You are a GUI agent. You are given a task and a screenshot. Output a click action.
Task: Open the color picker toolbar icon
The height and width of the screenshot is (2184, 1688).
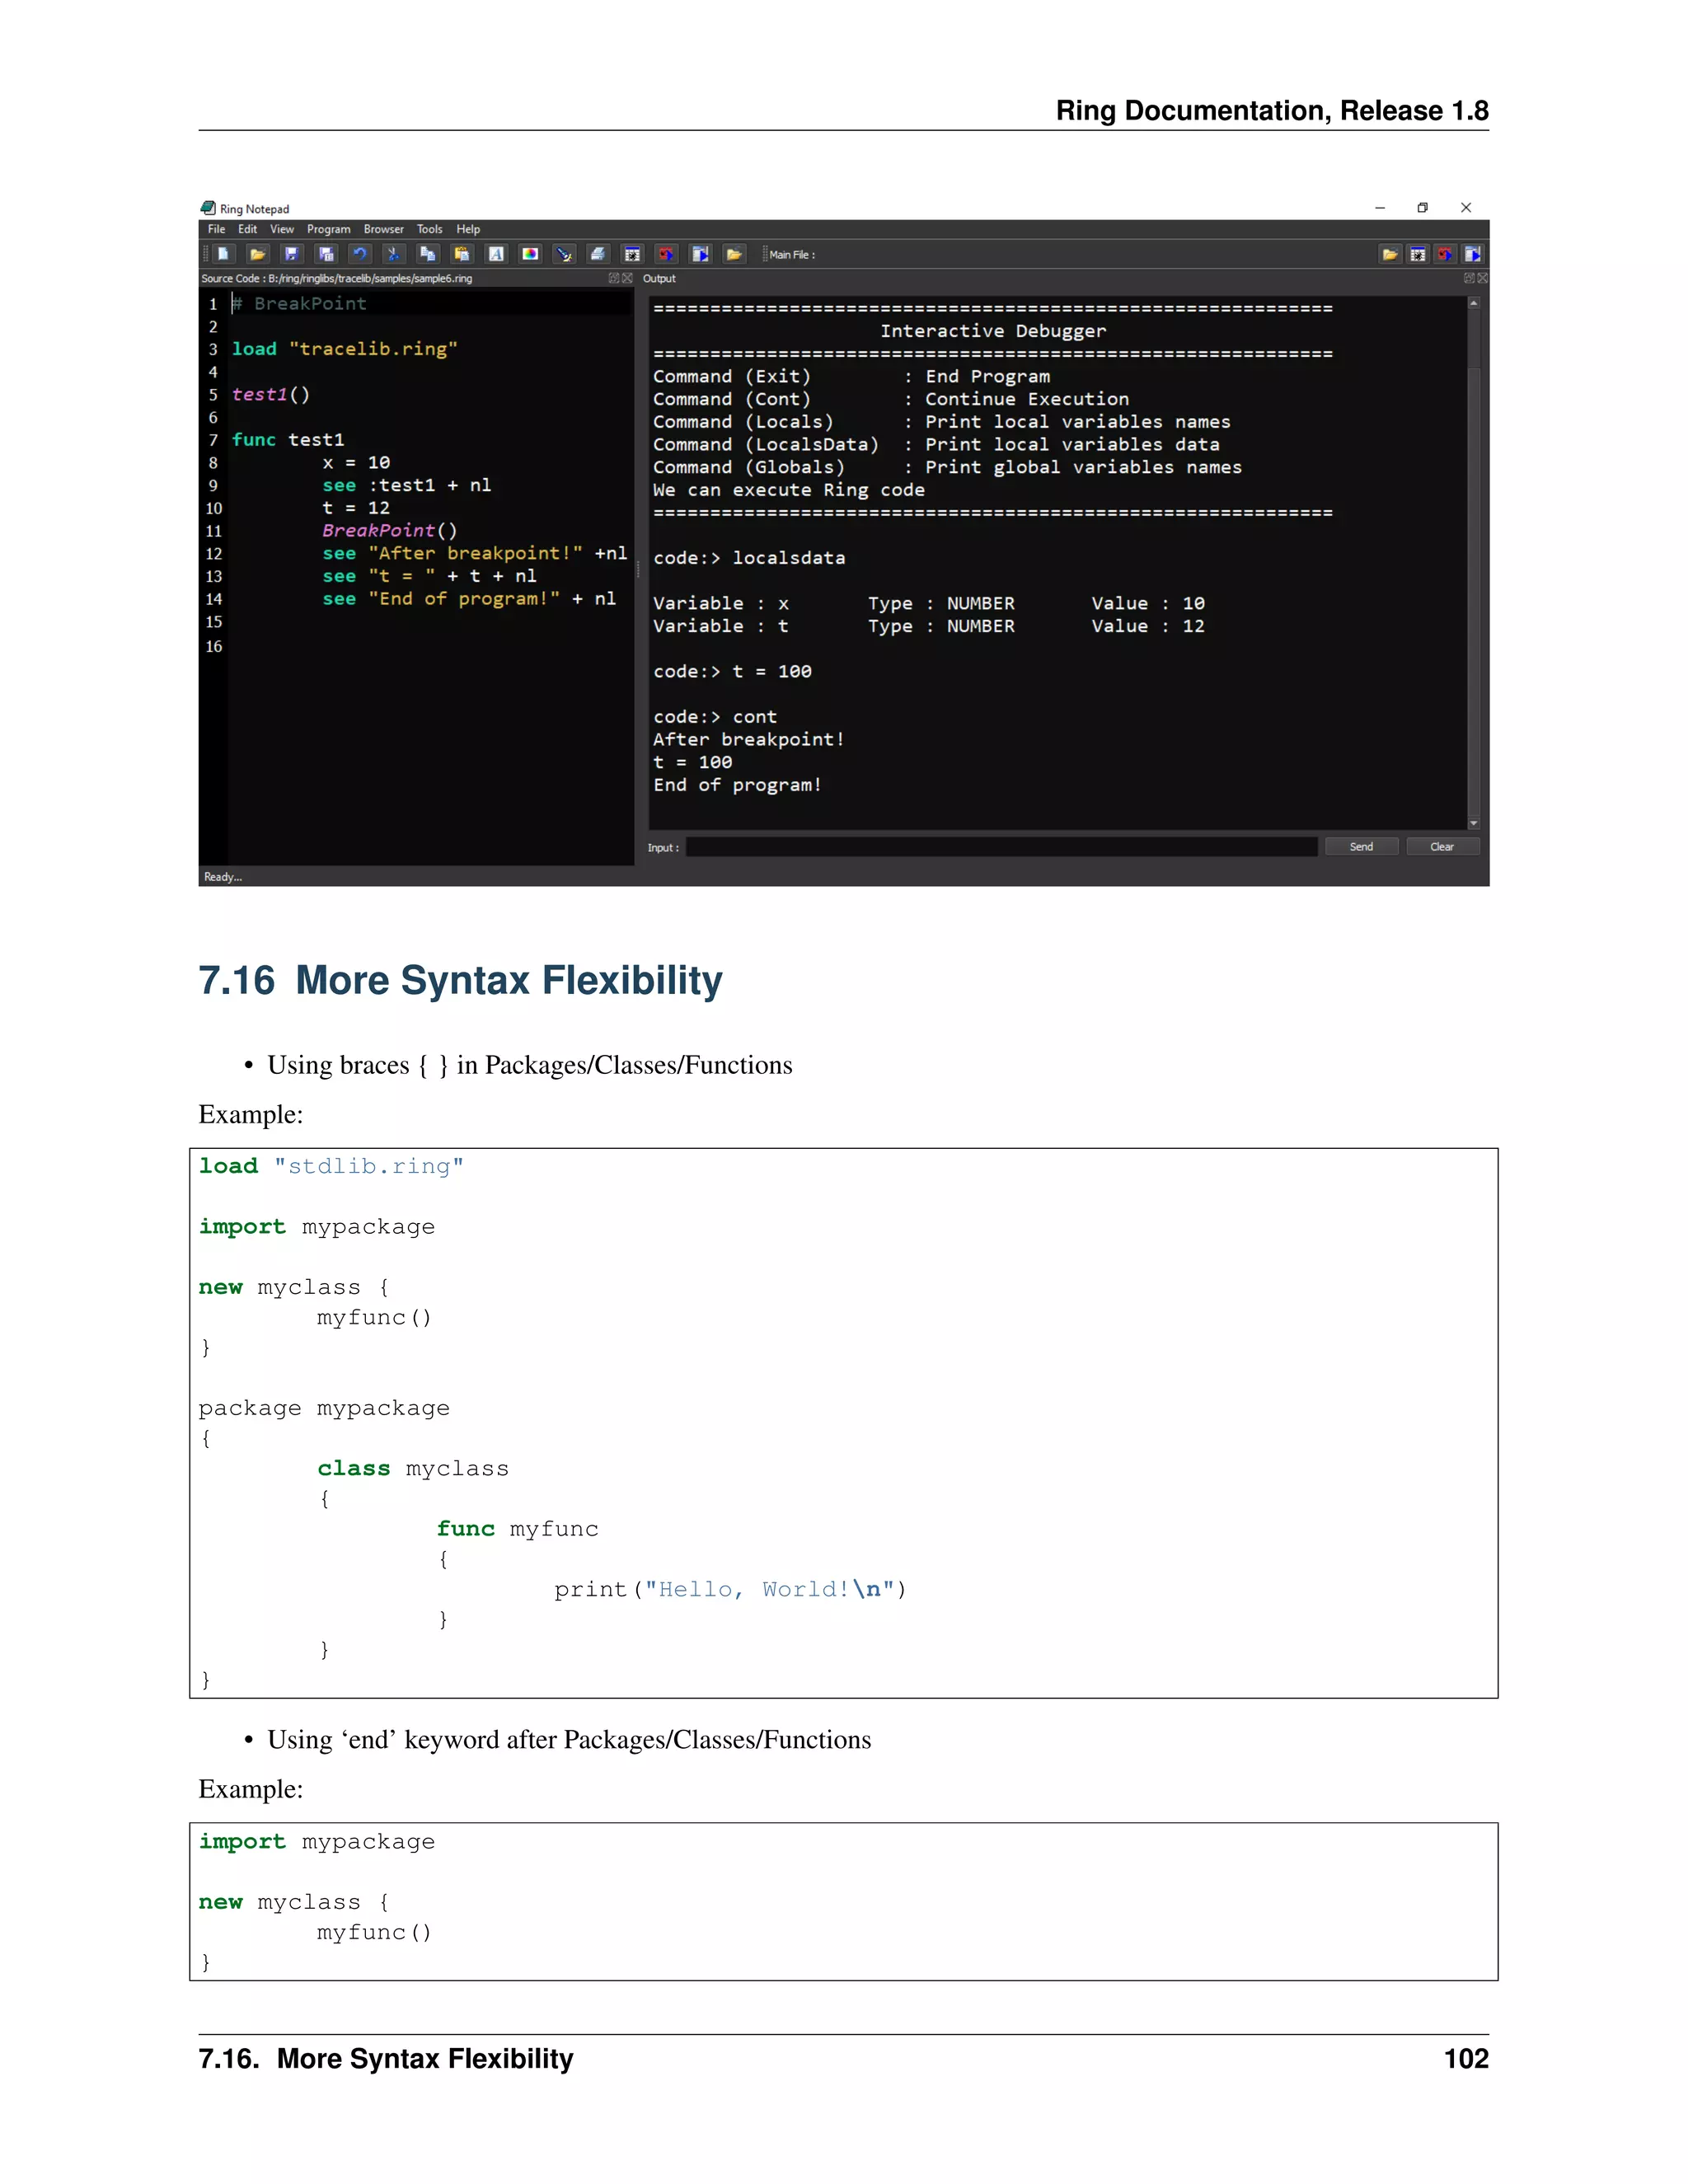click(530, 254)
